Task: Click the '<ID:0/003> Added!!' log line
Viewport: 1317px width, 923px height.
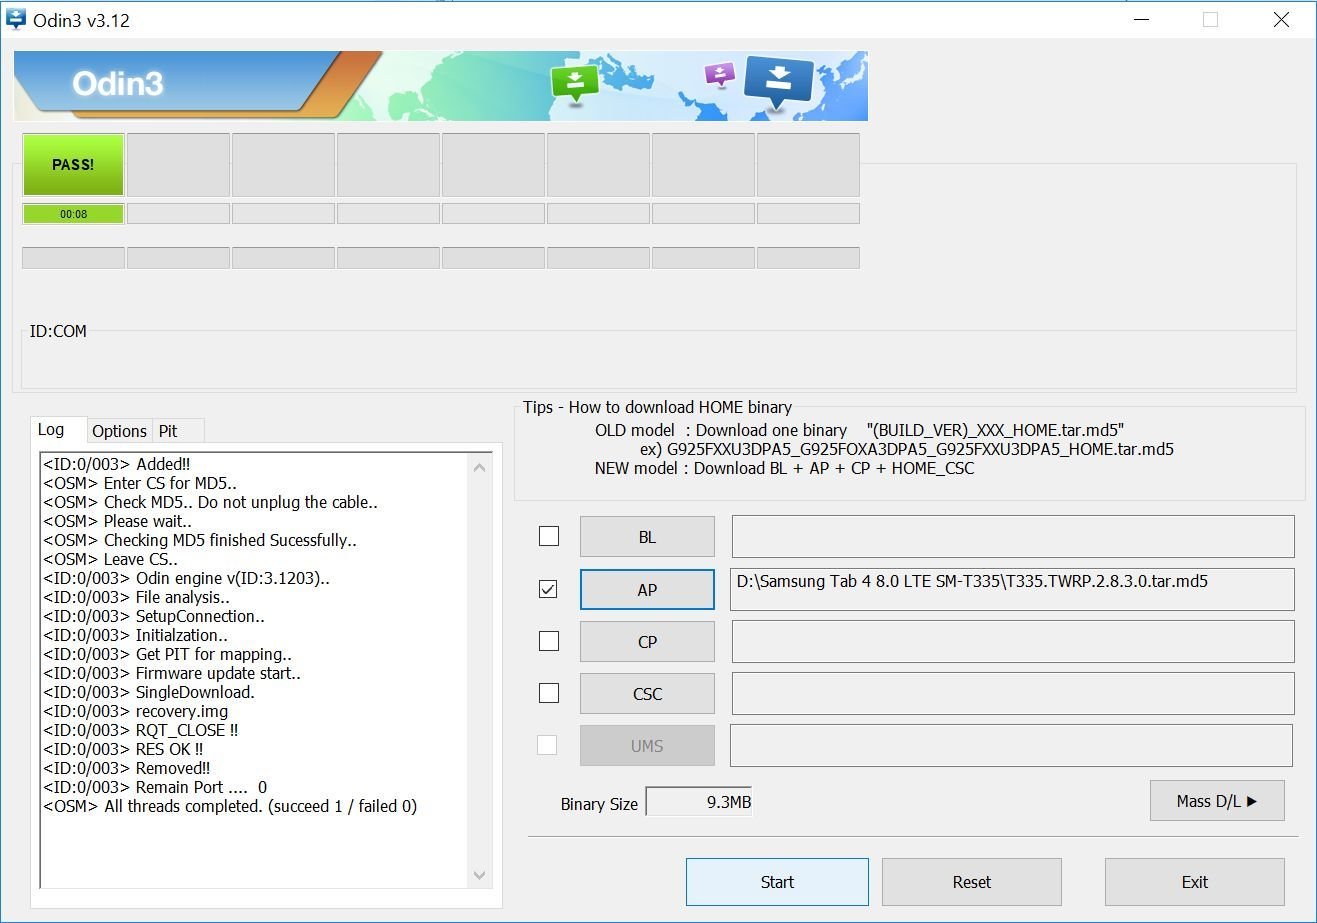Action: tap(116, 464)
